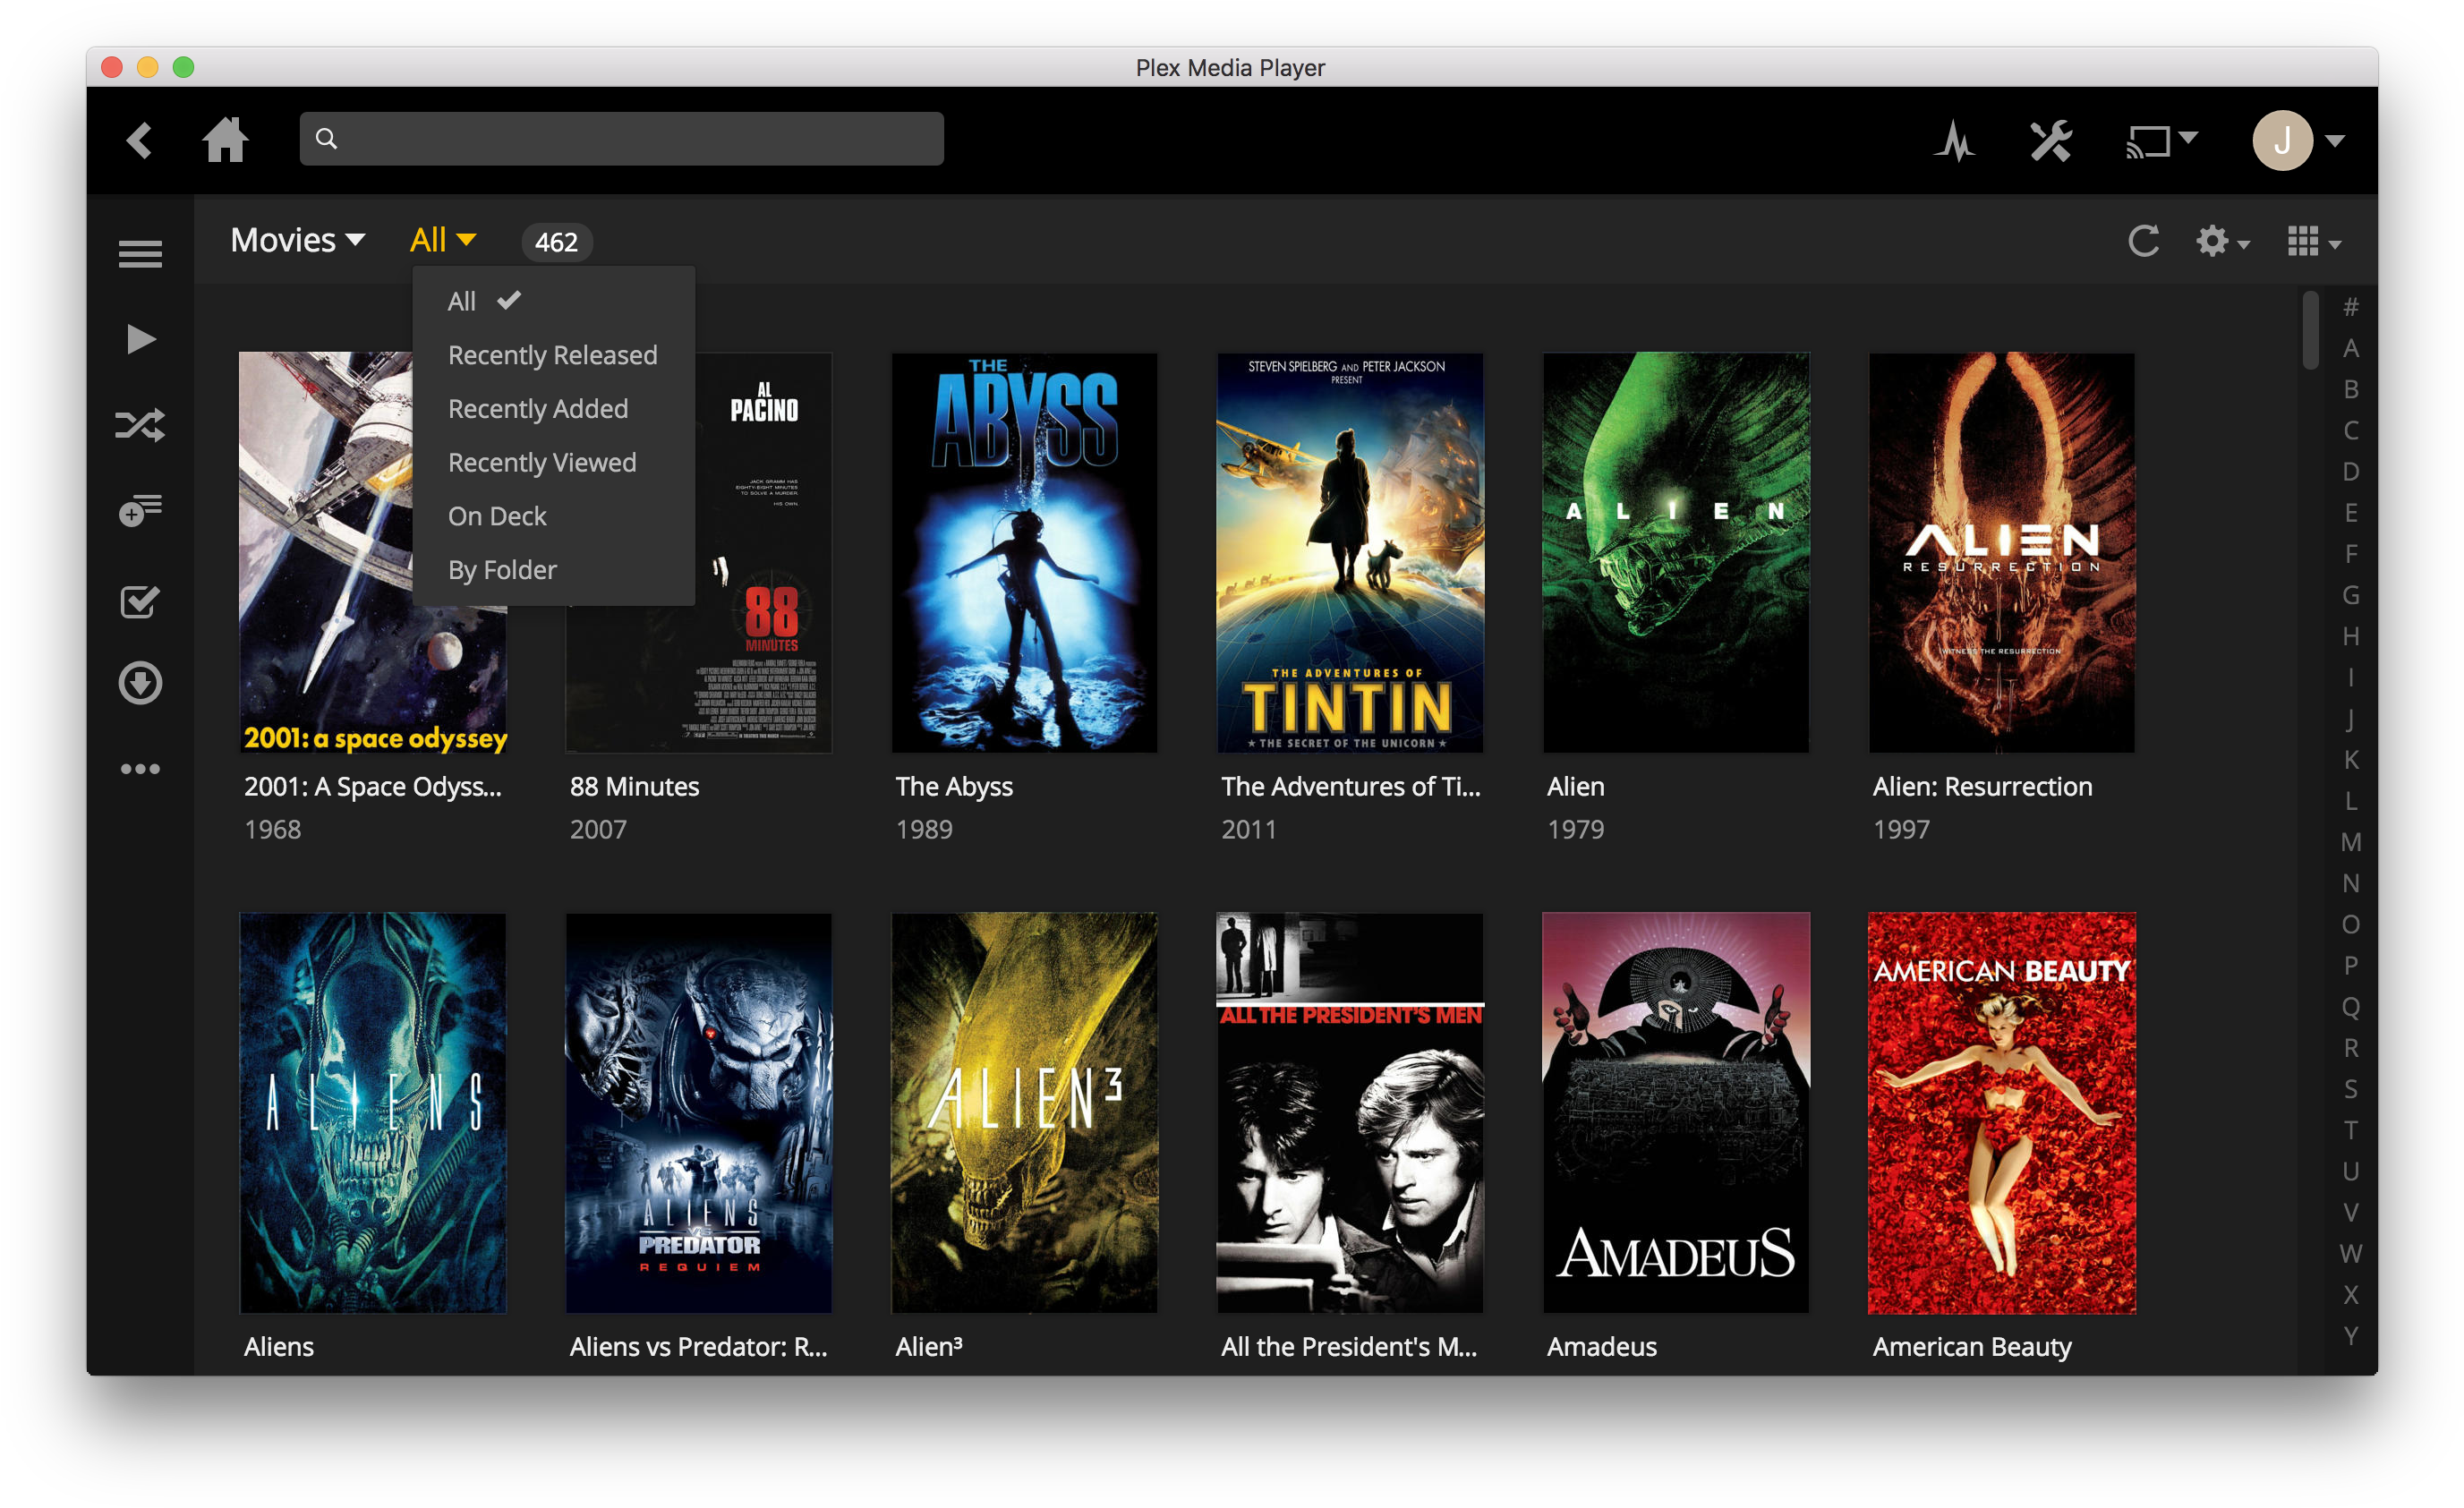Click the 'Amadeus' title text
2464x1508 pixels.
pos(1602,1347)
